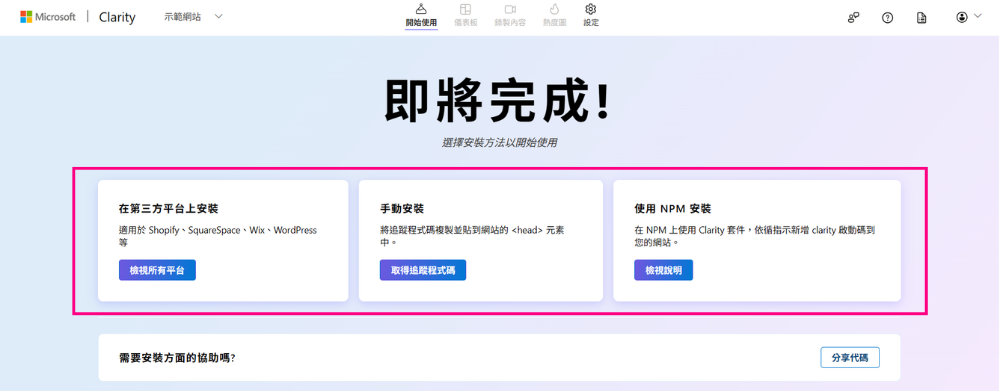Expand the 示範網站 project dropdown
The width and height of the screenshot is (1000, 391).
pos(194,17)
